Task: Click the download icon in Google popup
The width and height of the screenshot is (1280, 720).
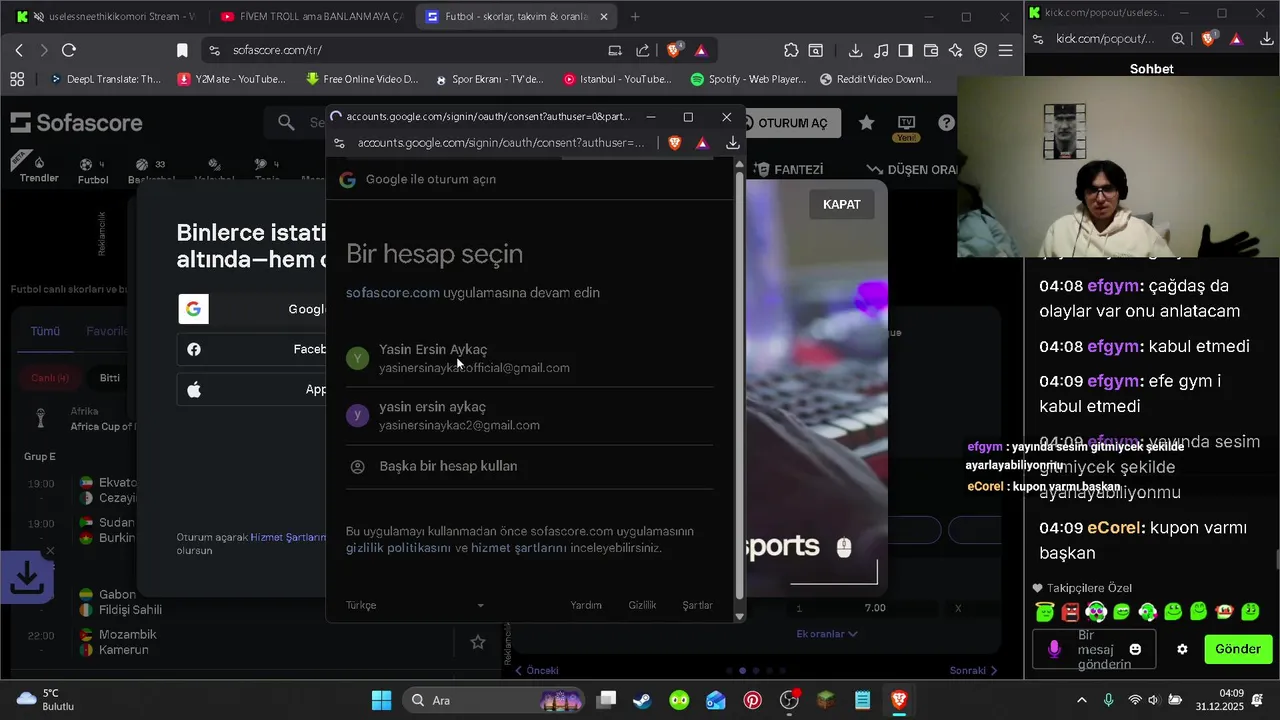Action: point(733,143)
